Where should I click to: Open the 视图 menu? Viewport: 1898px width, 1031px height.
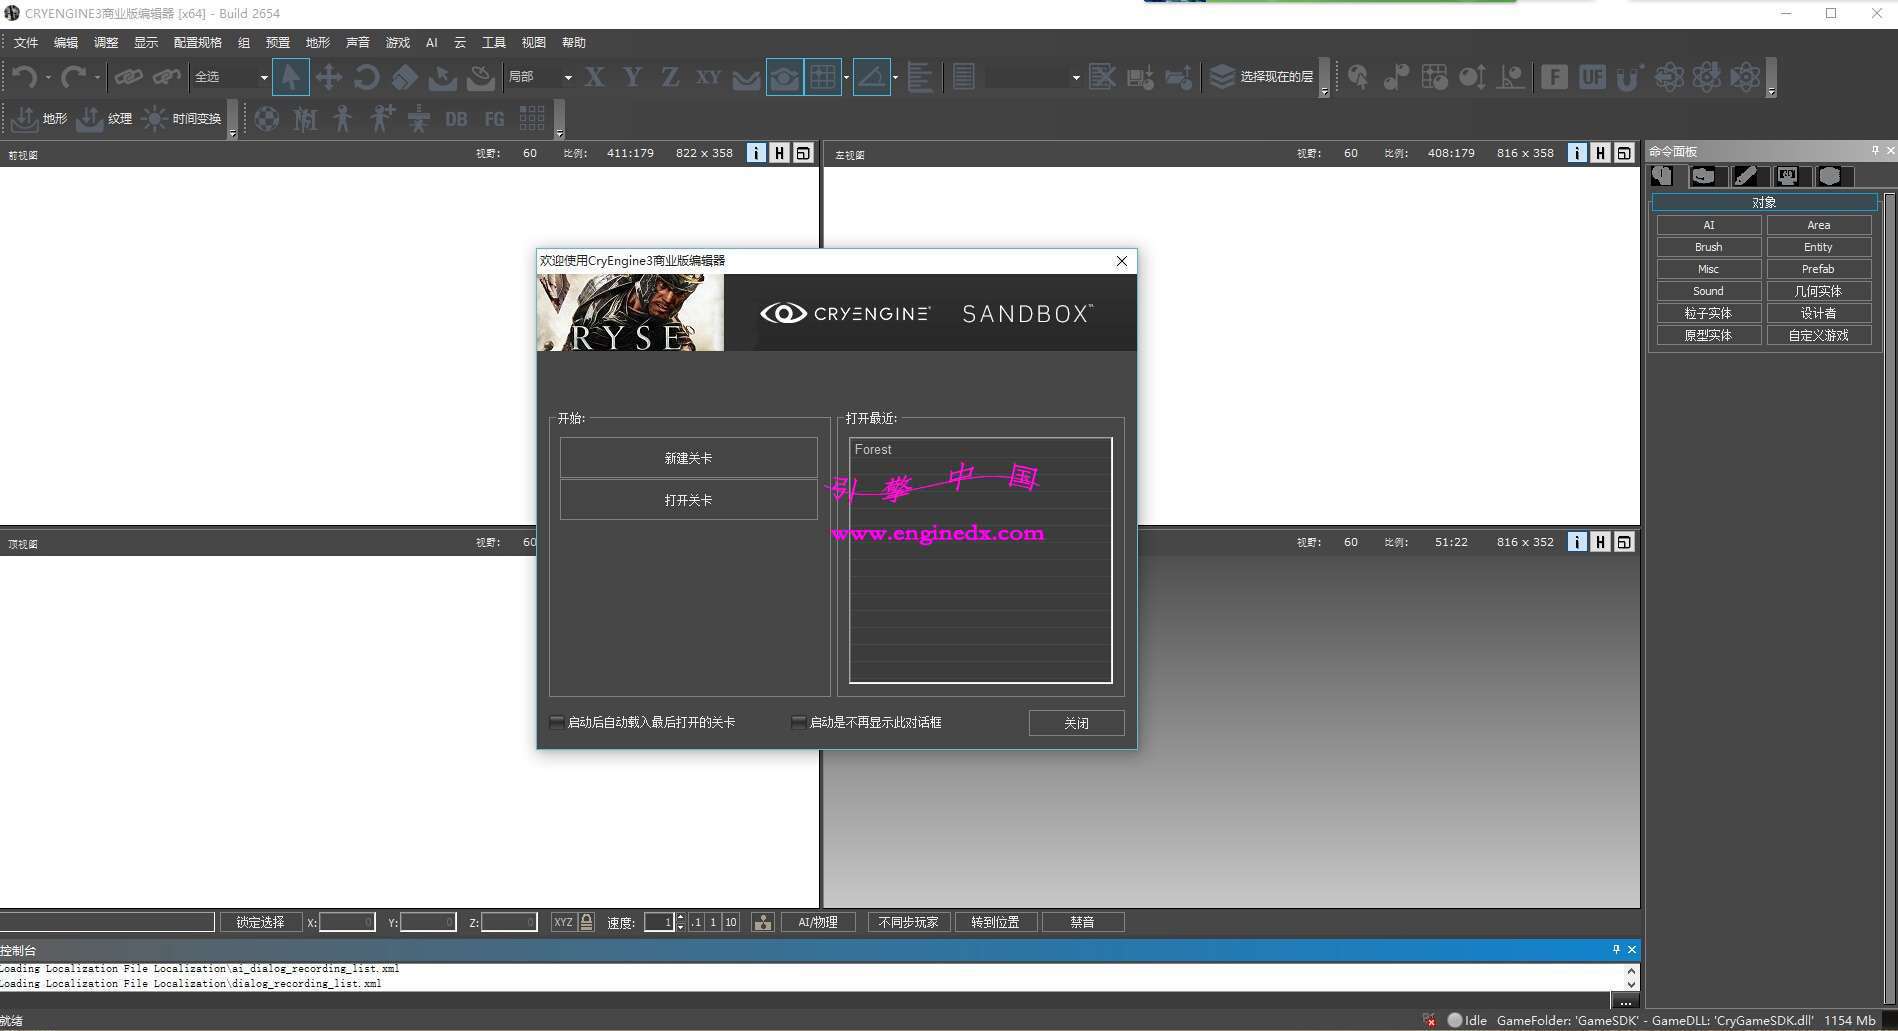coord(534,43)
